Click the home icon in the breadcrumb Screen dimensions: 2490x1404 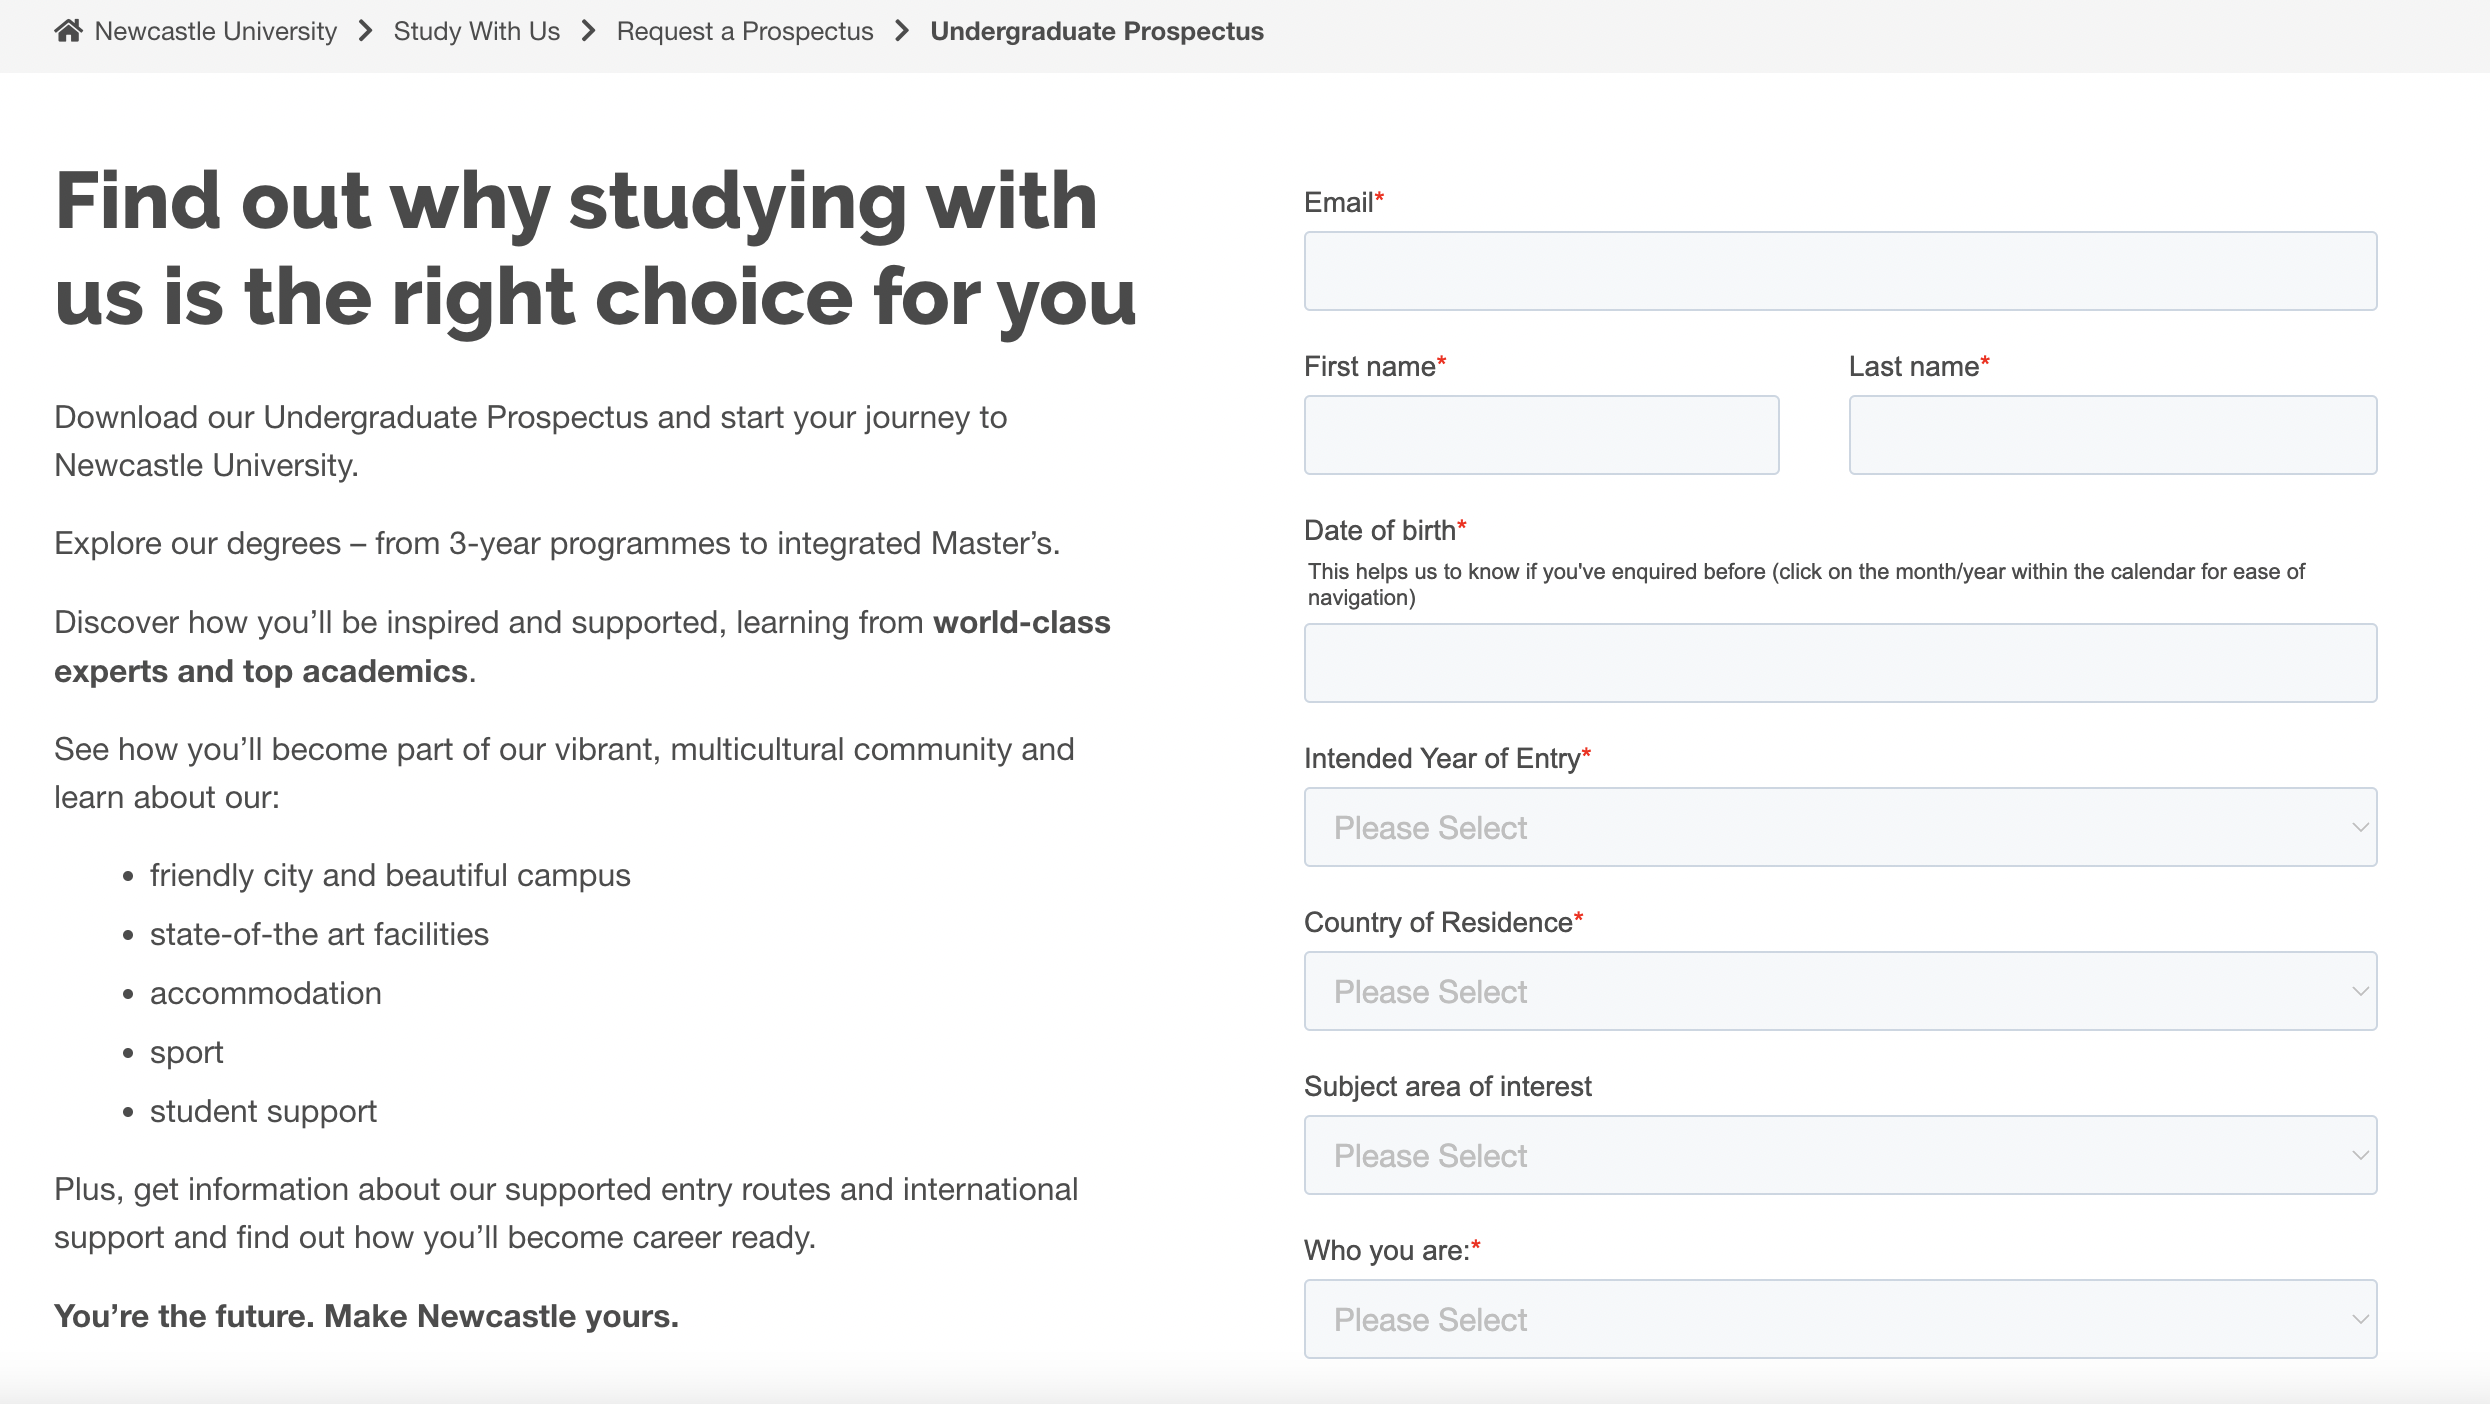click(x=68, y=30)
